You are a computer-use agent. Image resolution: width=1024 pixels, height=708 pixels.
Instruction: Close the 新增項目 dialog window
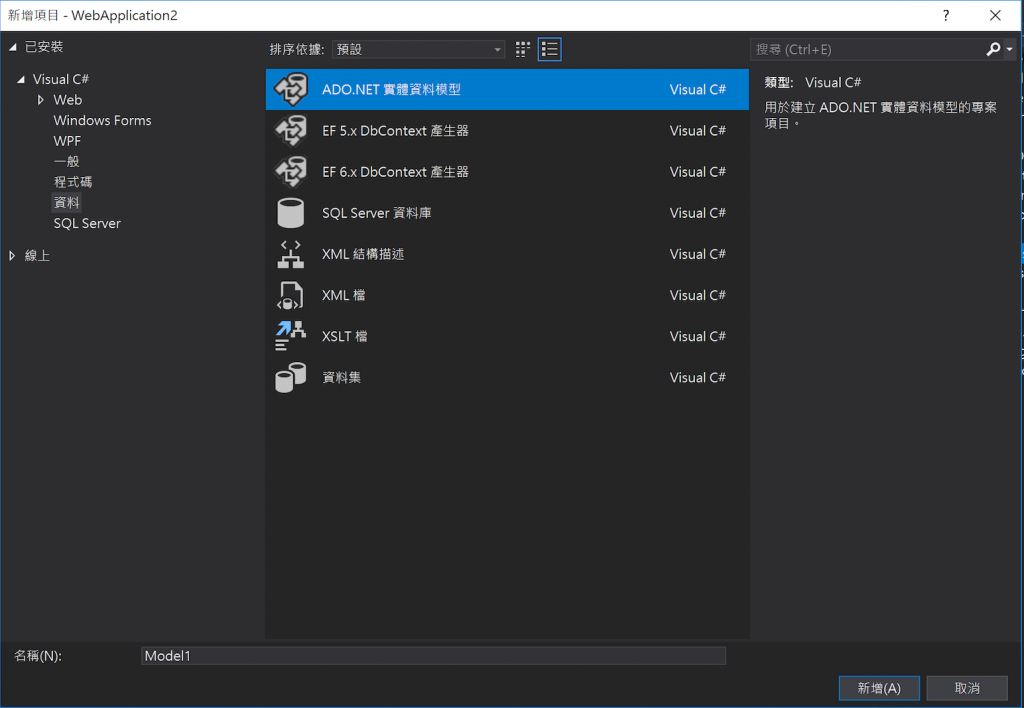[x=995, y=15]
